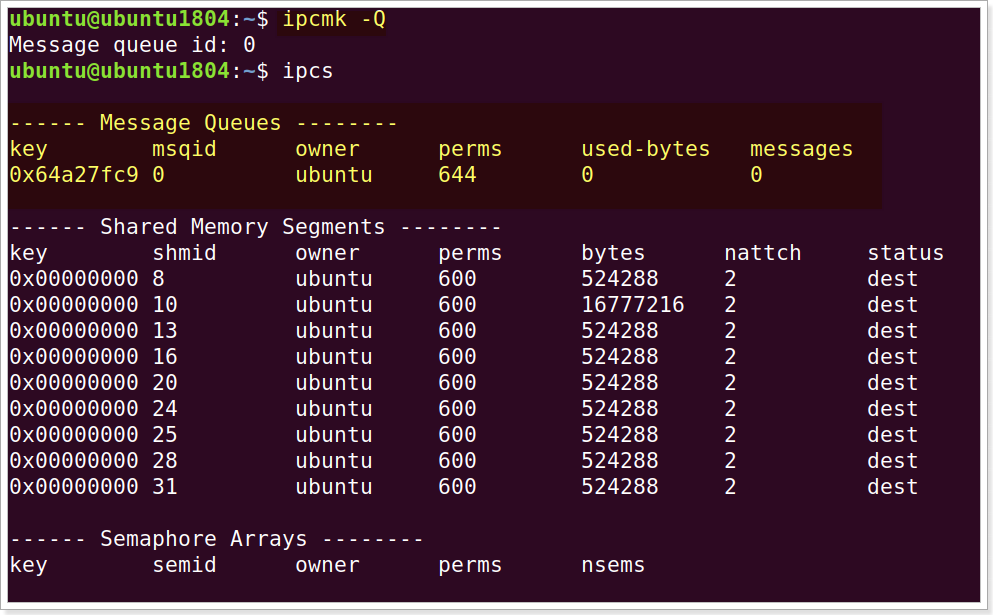
Task: Click the 'Message Queues' section header
Action: coord(190,123)
